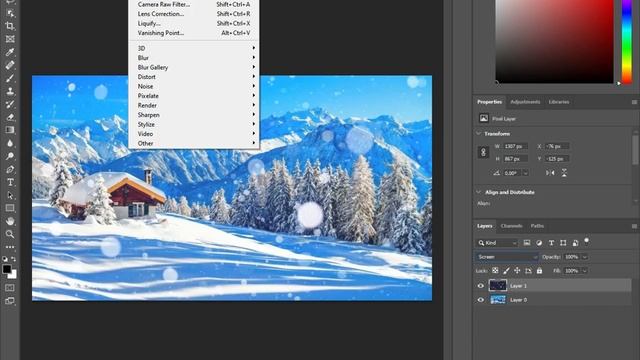Open the Fill slider dropdown arrow
This screenshot has height=360, width=640.
point(585,271)
